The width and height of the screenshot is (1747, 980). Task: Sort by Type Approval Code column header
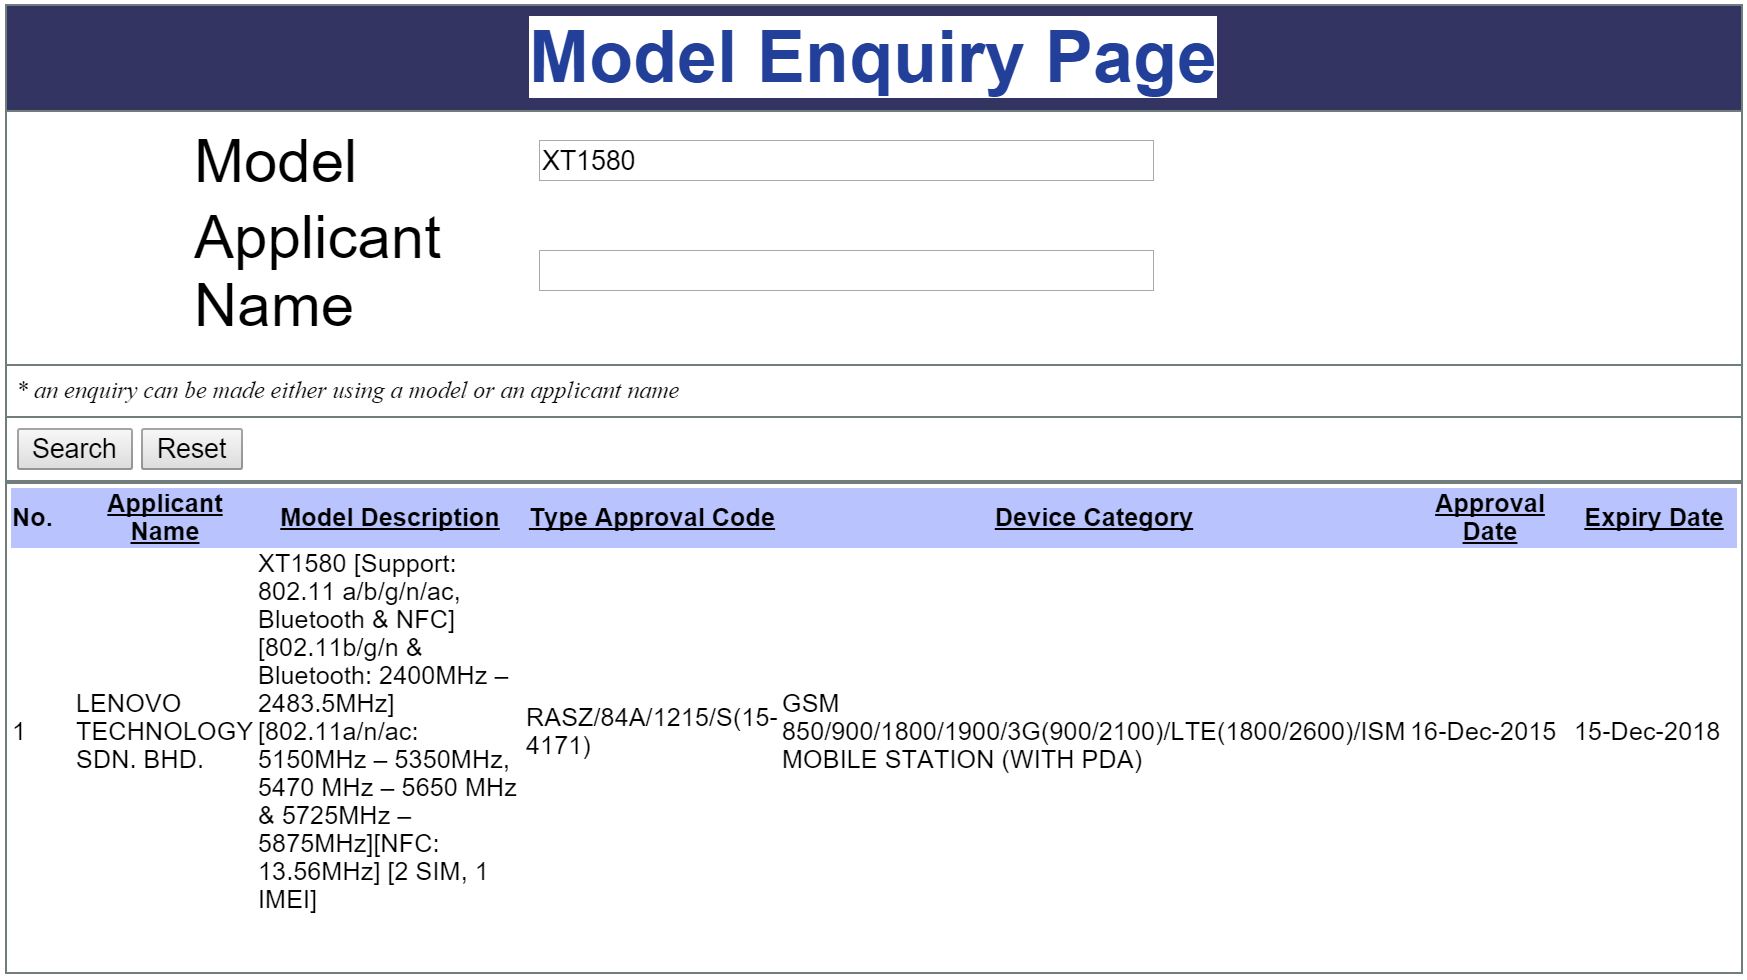(652, 518)
